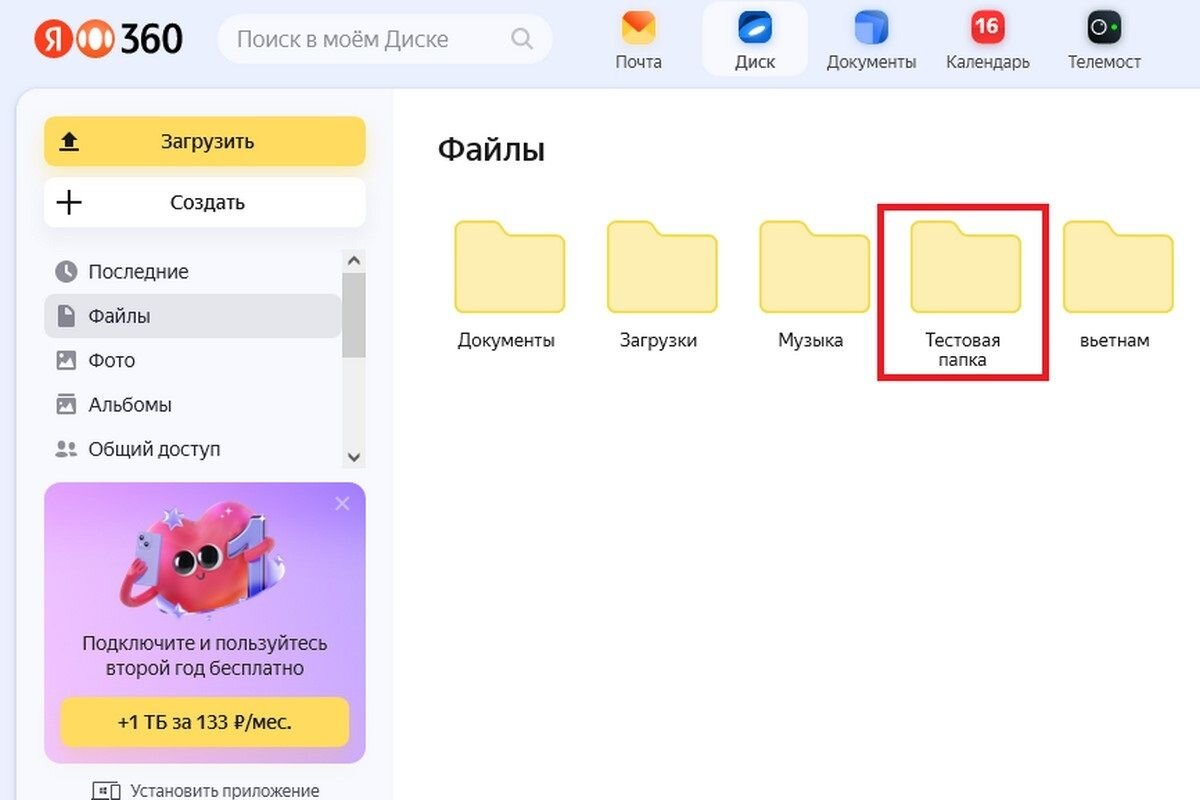This screenshot has width=1200, height=800.
Task: Open the Диск service icon
Action: click(755, 40)
